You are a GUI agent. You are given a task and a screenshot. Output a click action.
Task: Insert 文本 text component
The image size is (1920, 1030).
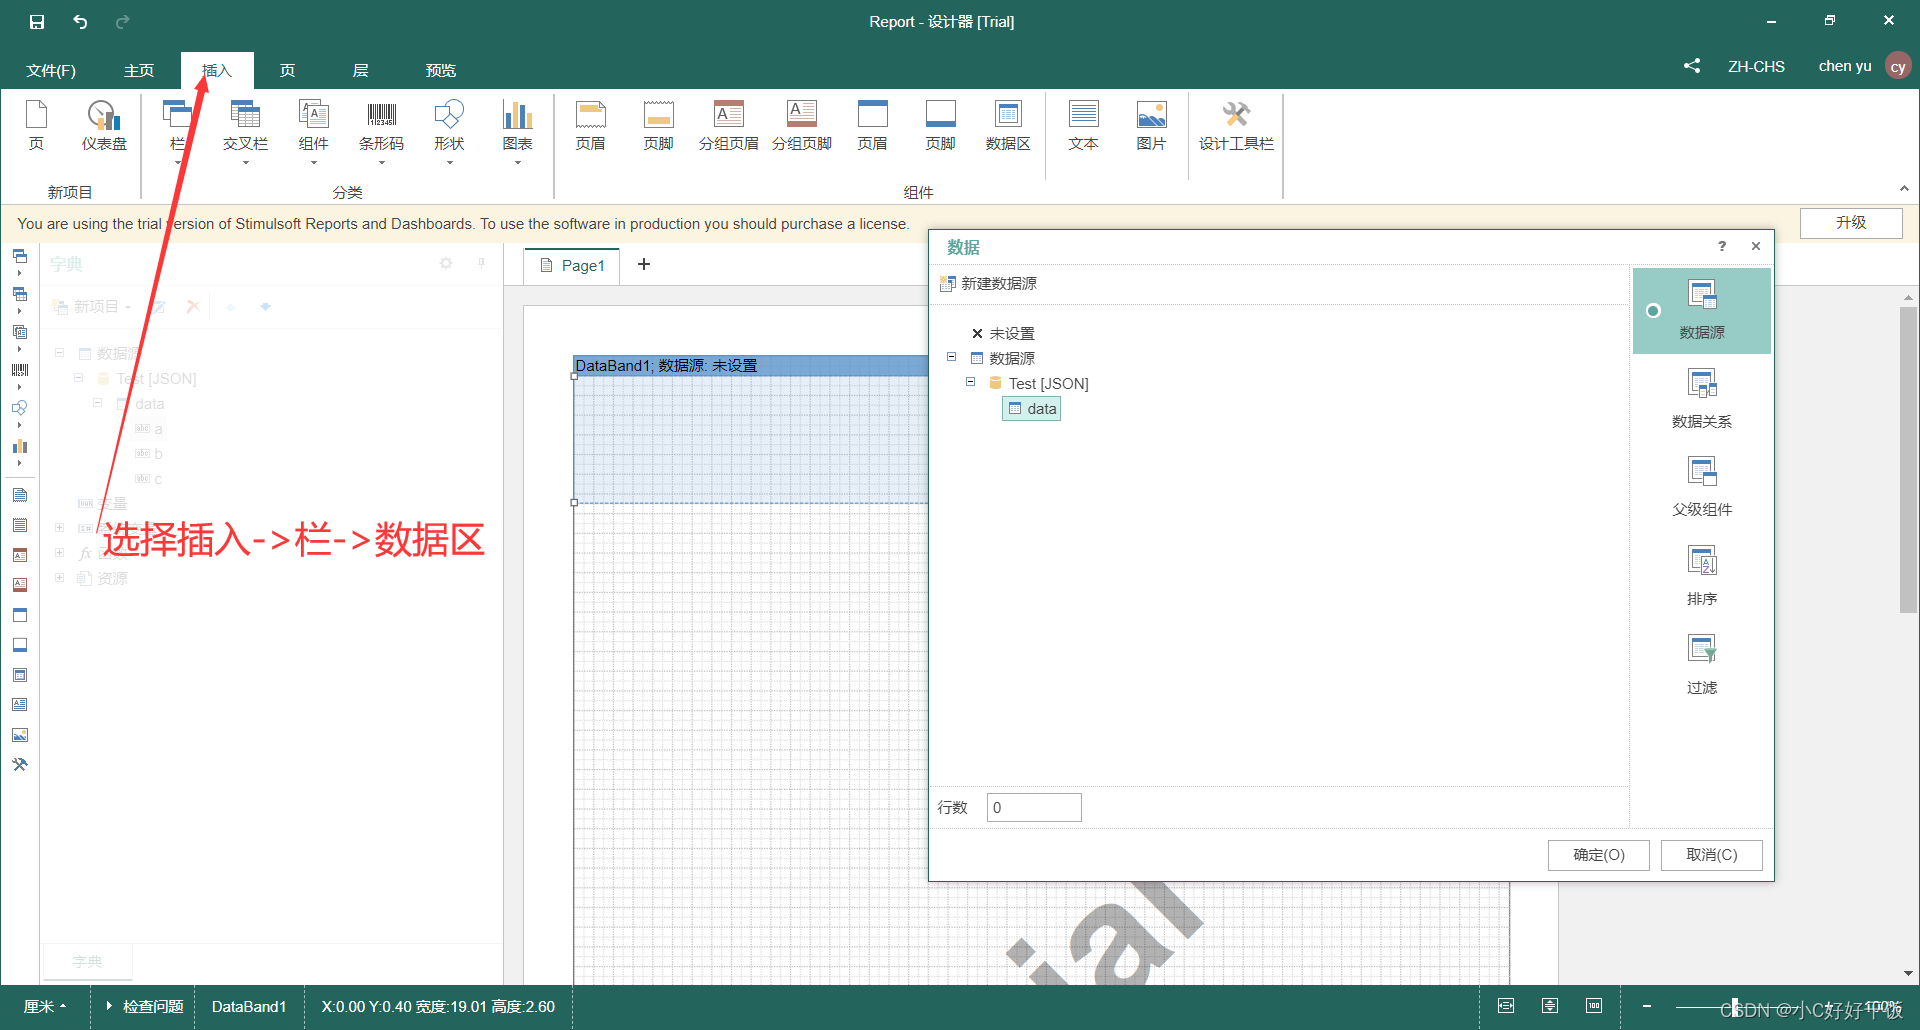click(1083, 126)
